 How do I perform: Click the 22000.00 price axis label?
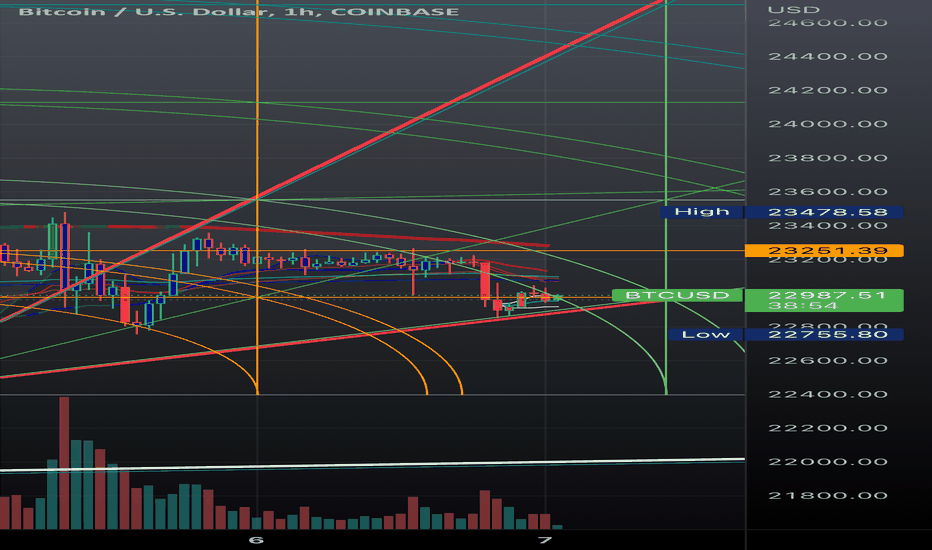pos(828,462)
